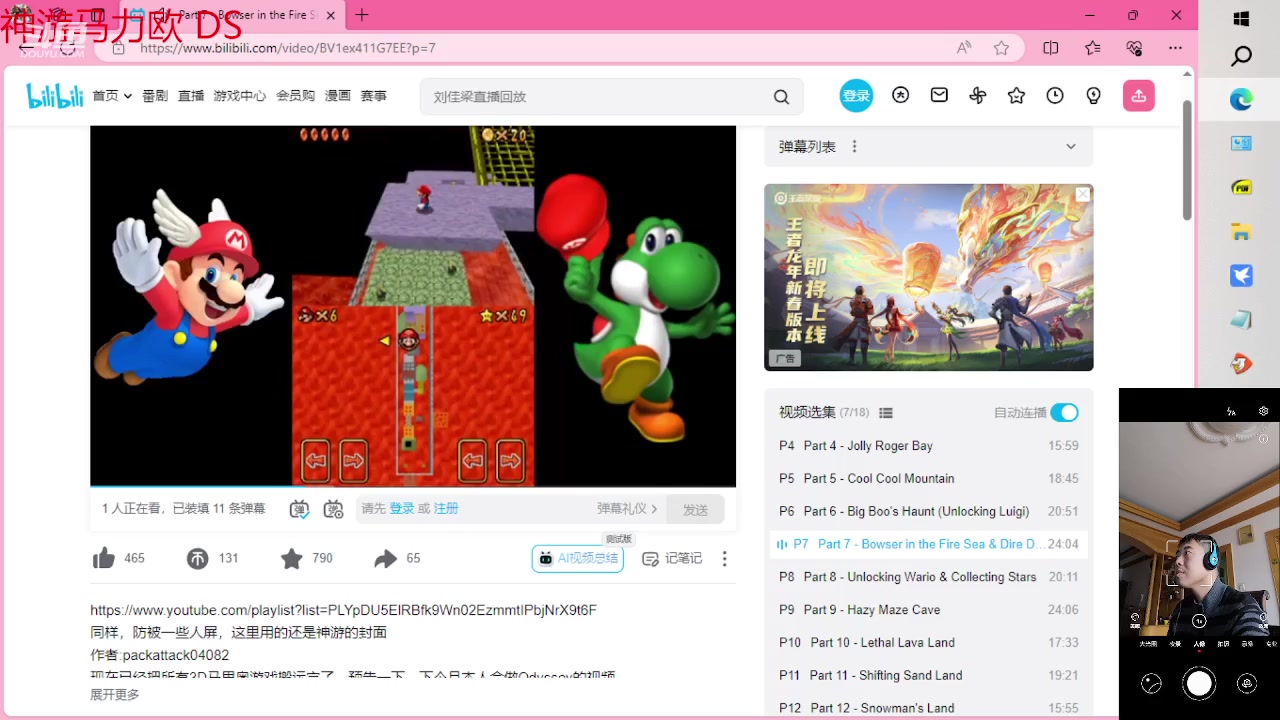Share the video with arrow icon
Screen dimensions: 1280x720
(x=385, y=558)
